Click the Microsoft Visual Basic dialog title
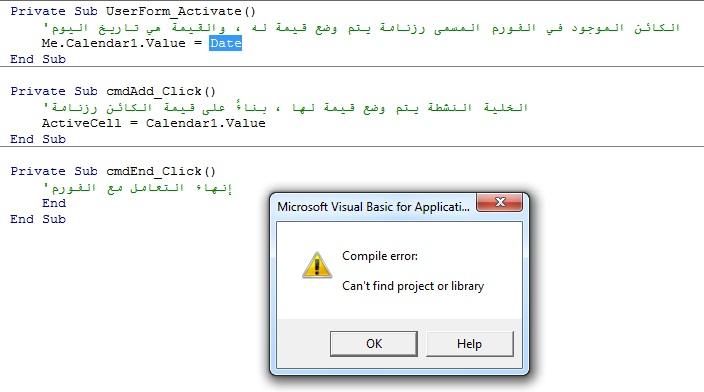The image size is (704, 392). [373, 207]
